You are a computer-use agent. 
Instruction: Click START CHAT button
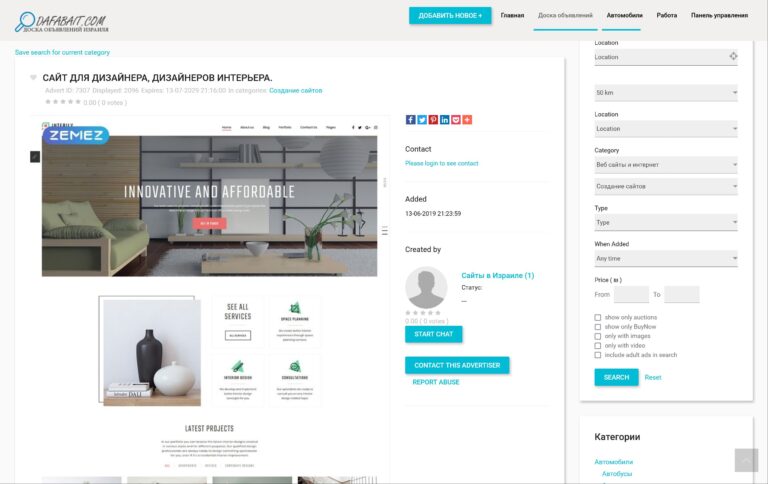pos(433,334)
